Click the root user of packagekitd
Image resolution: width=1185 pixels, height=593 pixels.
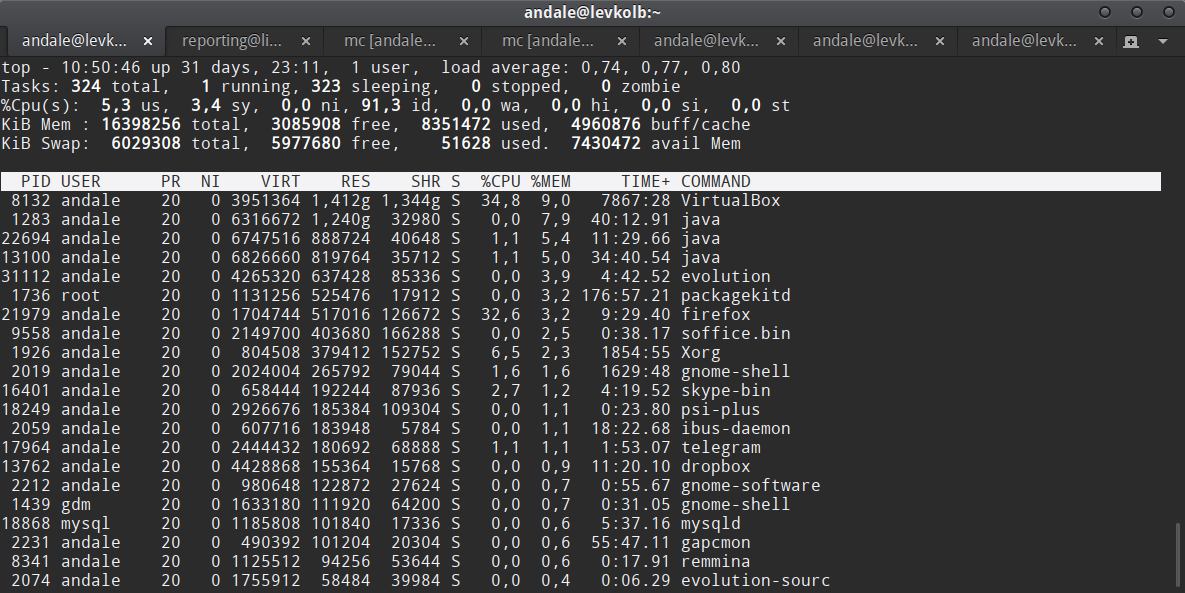pos(81,295)
